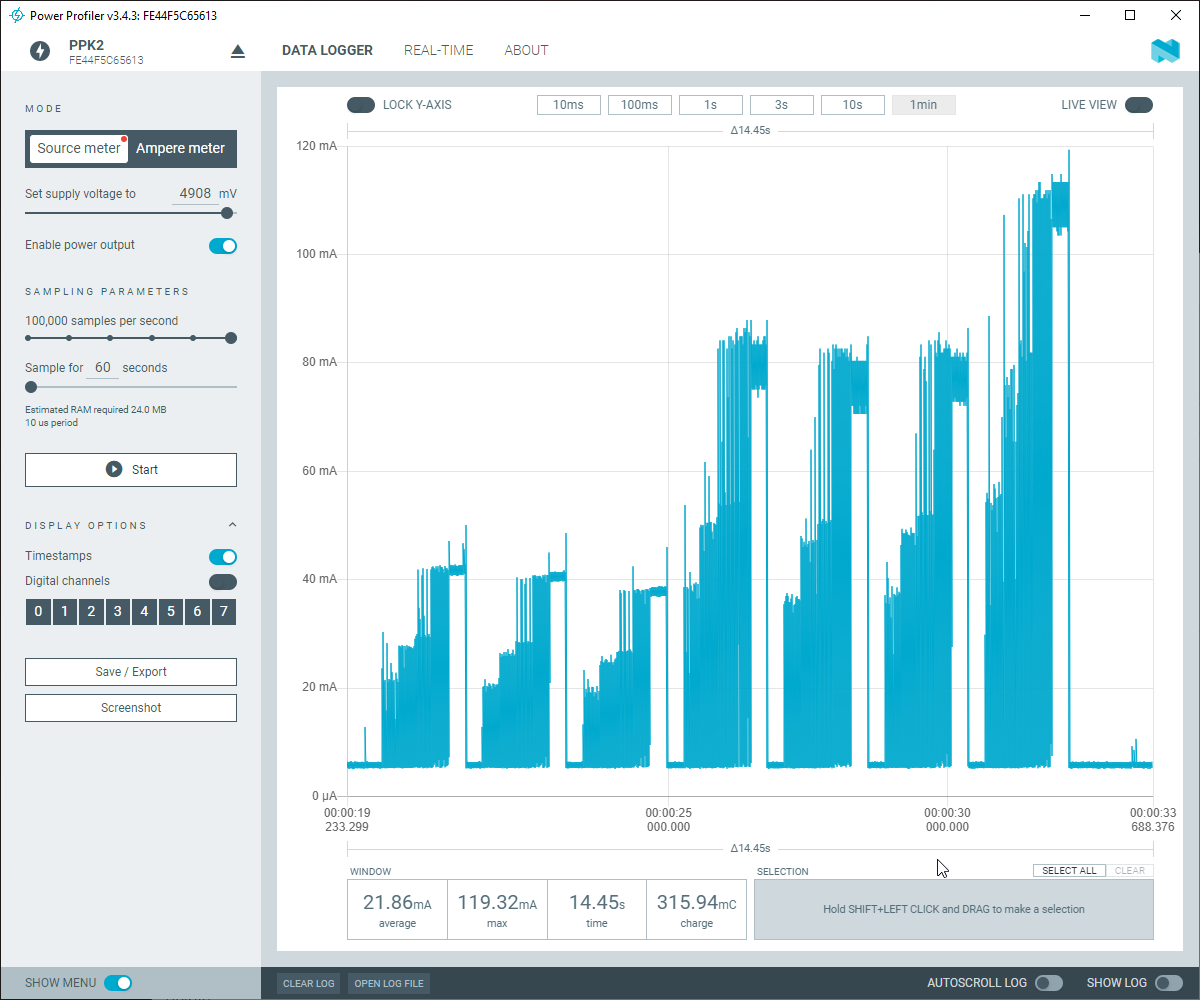Select Ampere meter mode
1200x1000 pixels.
point(181,148)
